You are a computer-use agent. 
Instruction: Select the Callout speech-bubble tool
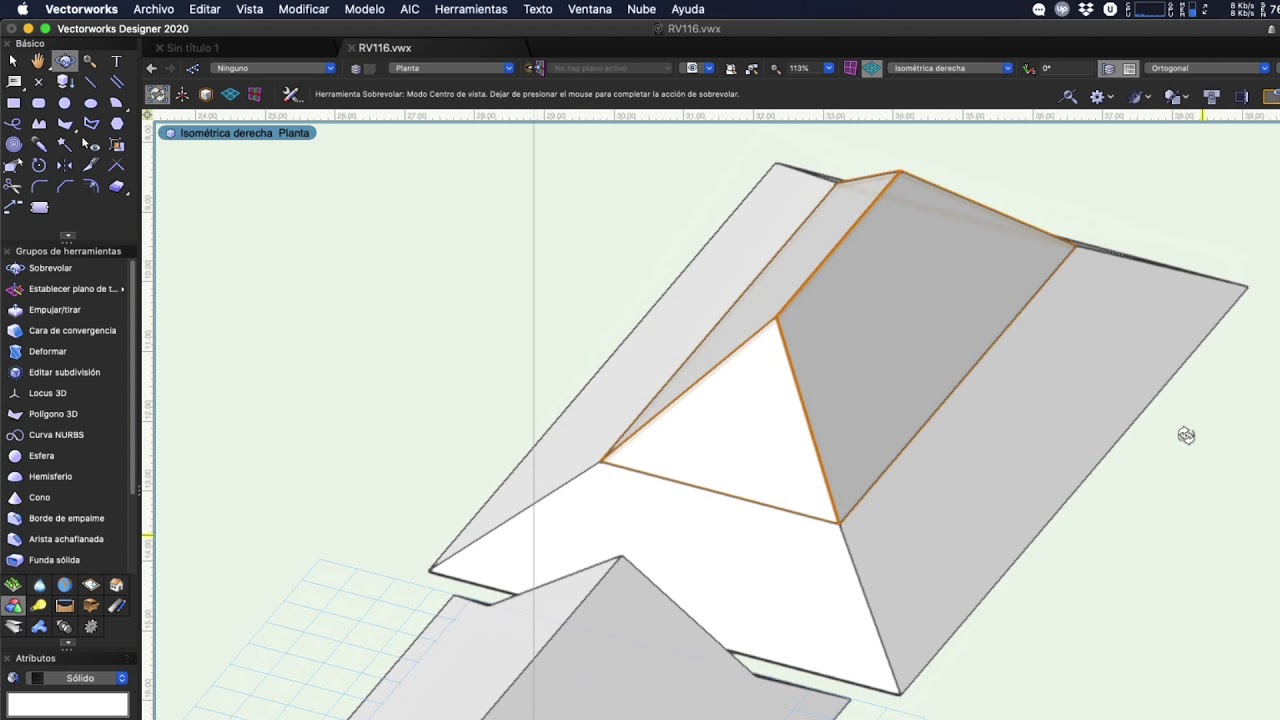point(13,82)
